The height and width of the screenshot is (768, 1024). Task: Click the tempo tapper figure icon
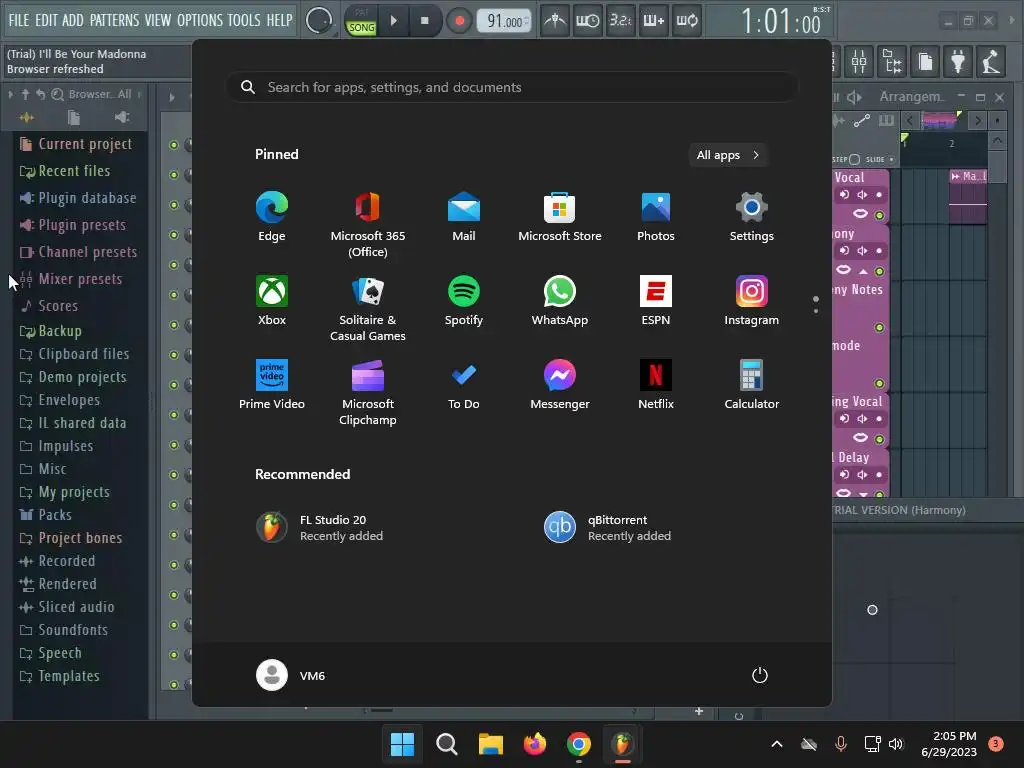[991, 62]
